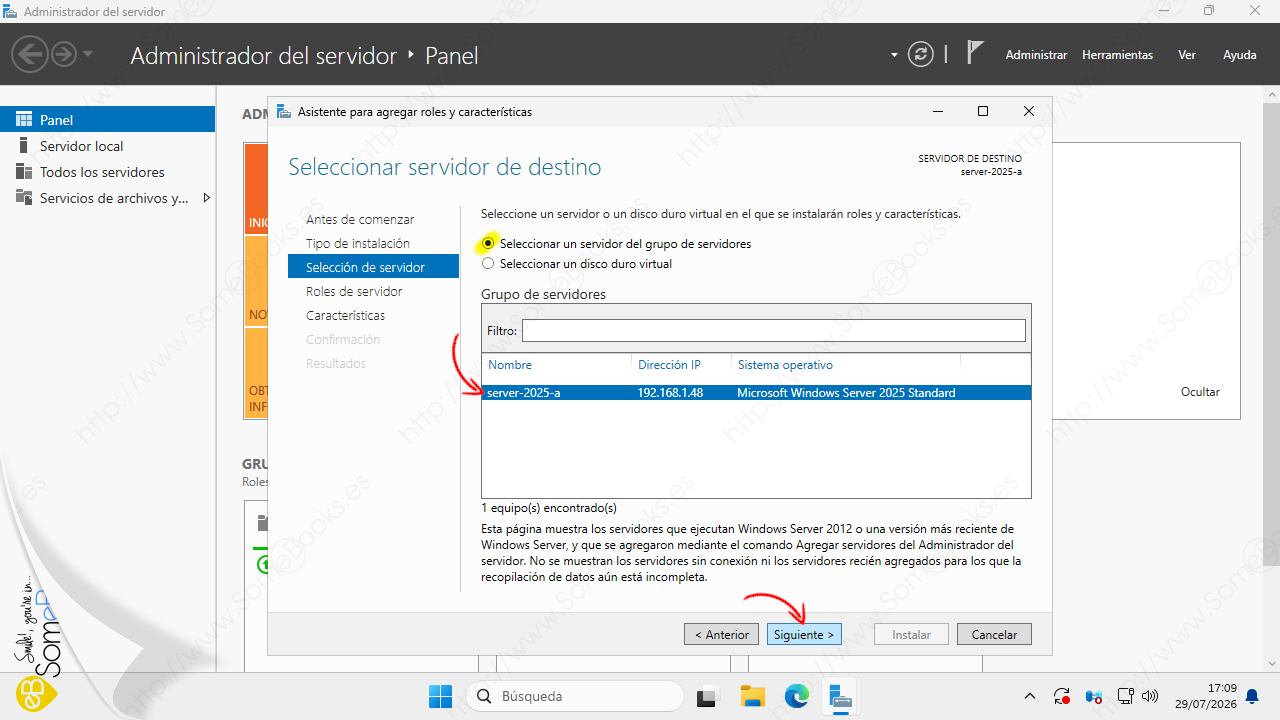This screenshot has height=720, width=1280.
Task: Open the Administrar menu
Action: pyautogui.click(x=1036, y=55)
